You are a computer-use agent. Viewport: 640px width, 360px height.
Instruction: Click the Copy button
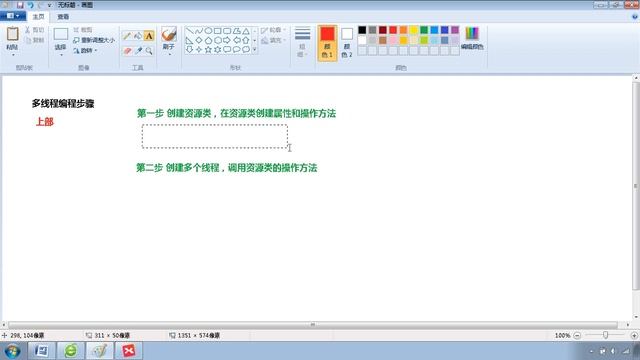click(x=34, y=40)
